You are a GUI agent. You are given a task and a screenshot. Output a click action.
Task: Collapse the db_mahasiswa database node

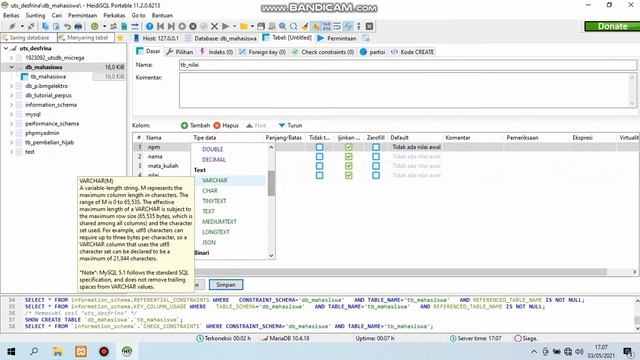pyautogui.click(x=11, y=67)
